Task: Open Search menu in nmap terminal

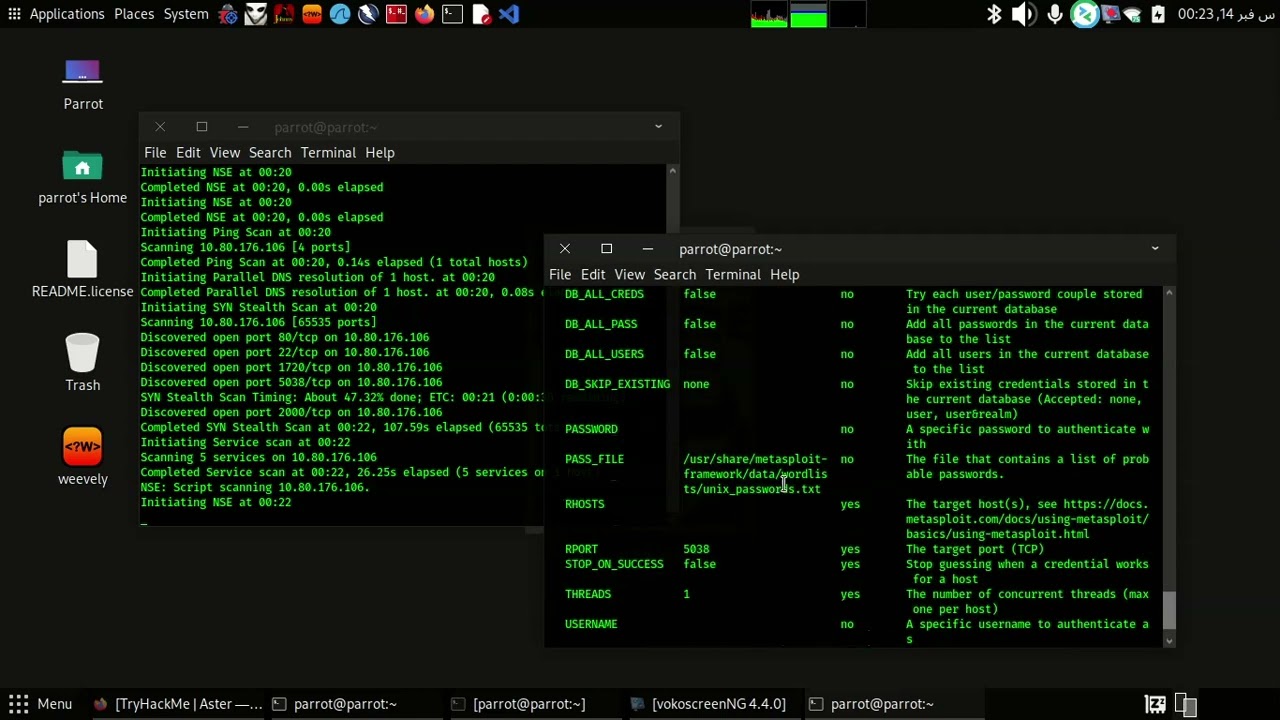Action: coord(270,152)
